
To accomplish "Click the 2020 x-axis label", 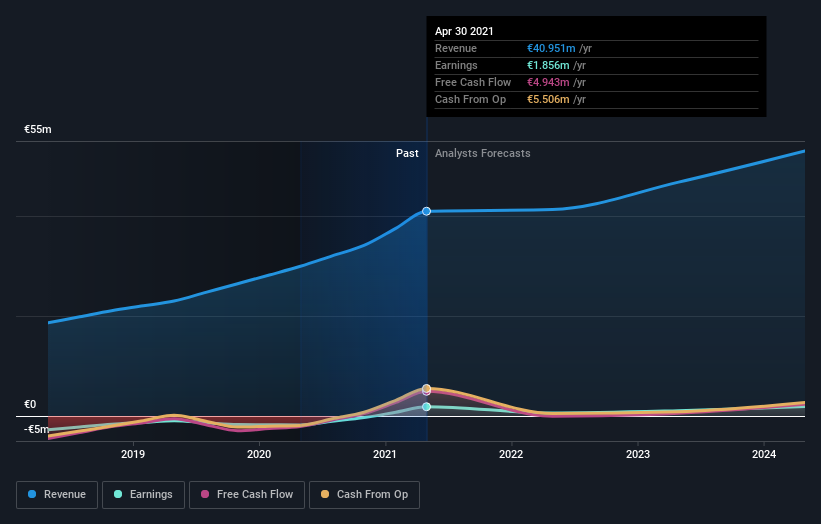I will coord(259,454).
